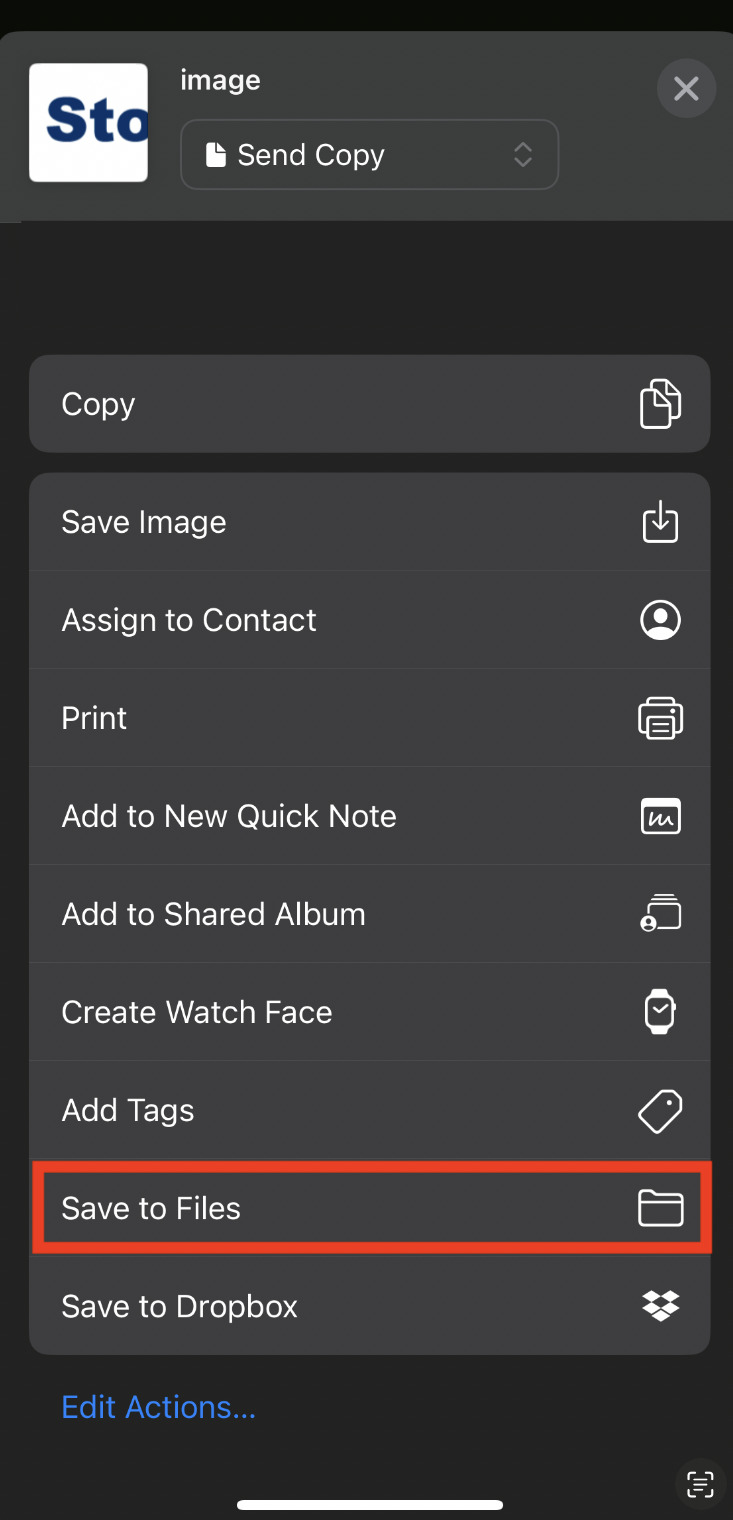Tap the Sto image thumbnail
733x1520 pixels.
(x=88, y=122)
